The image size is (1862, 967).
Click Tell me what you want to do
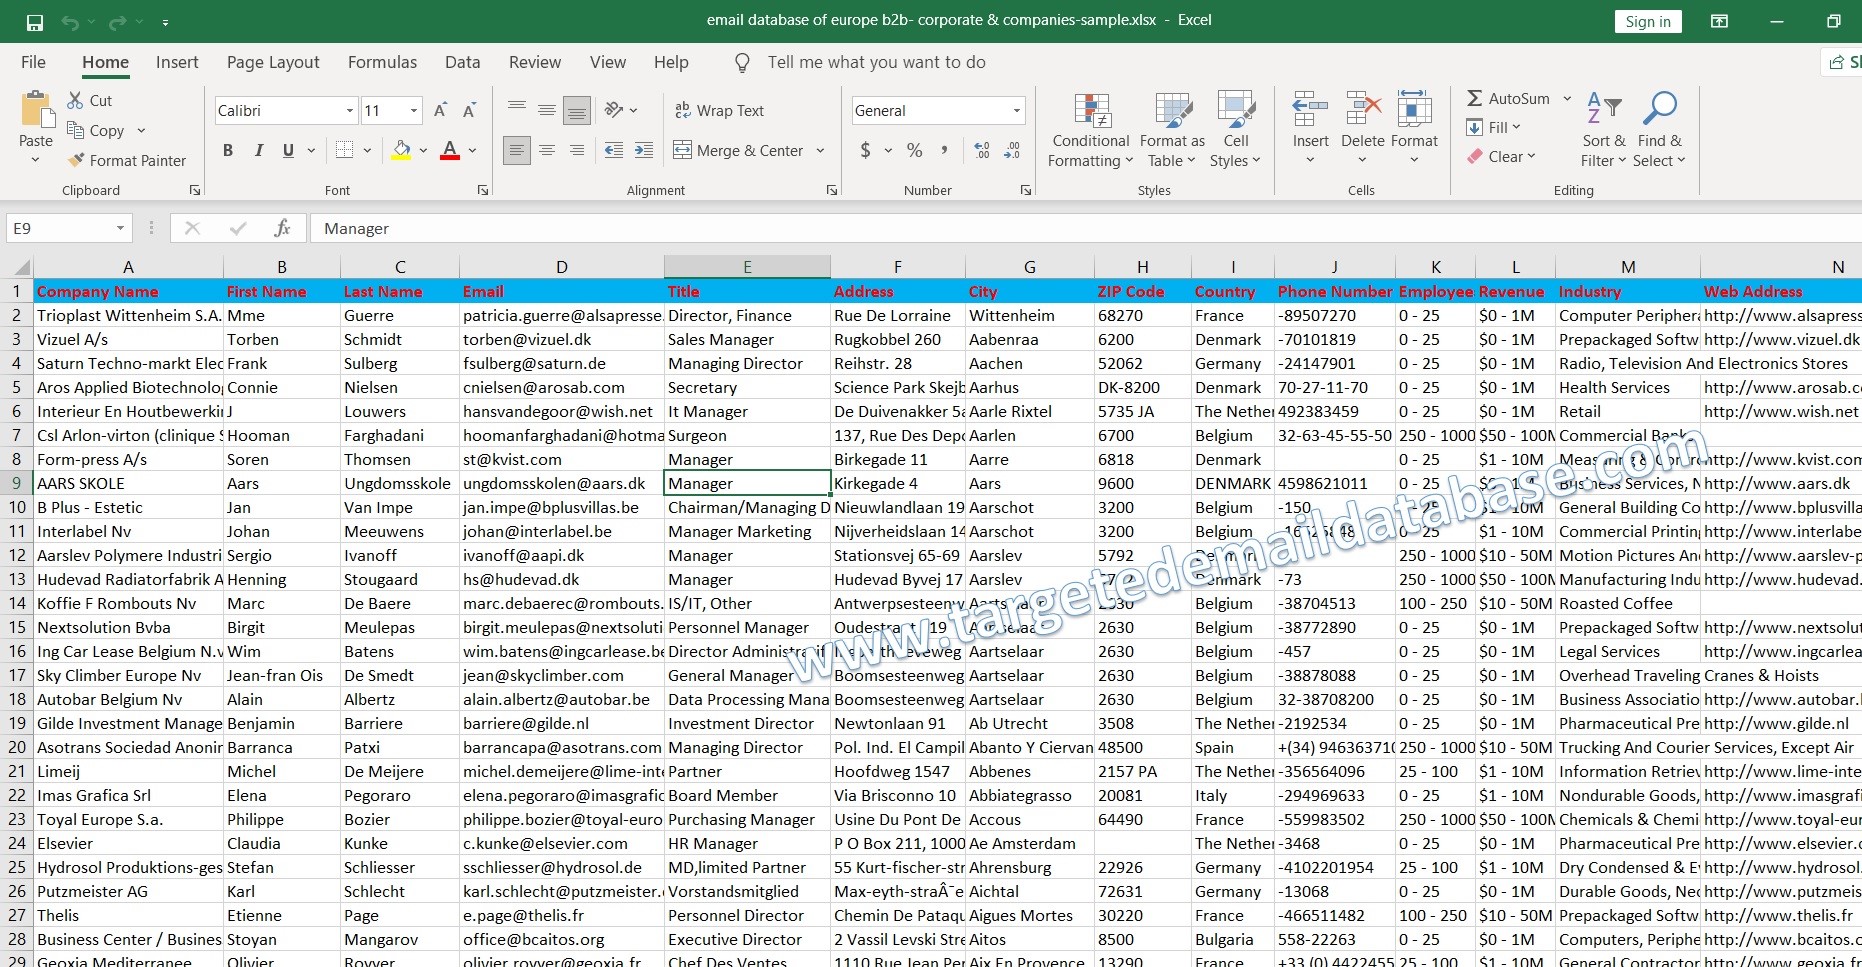[x=875, y=62]
